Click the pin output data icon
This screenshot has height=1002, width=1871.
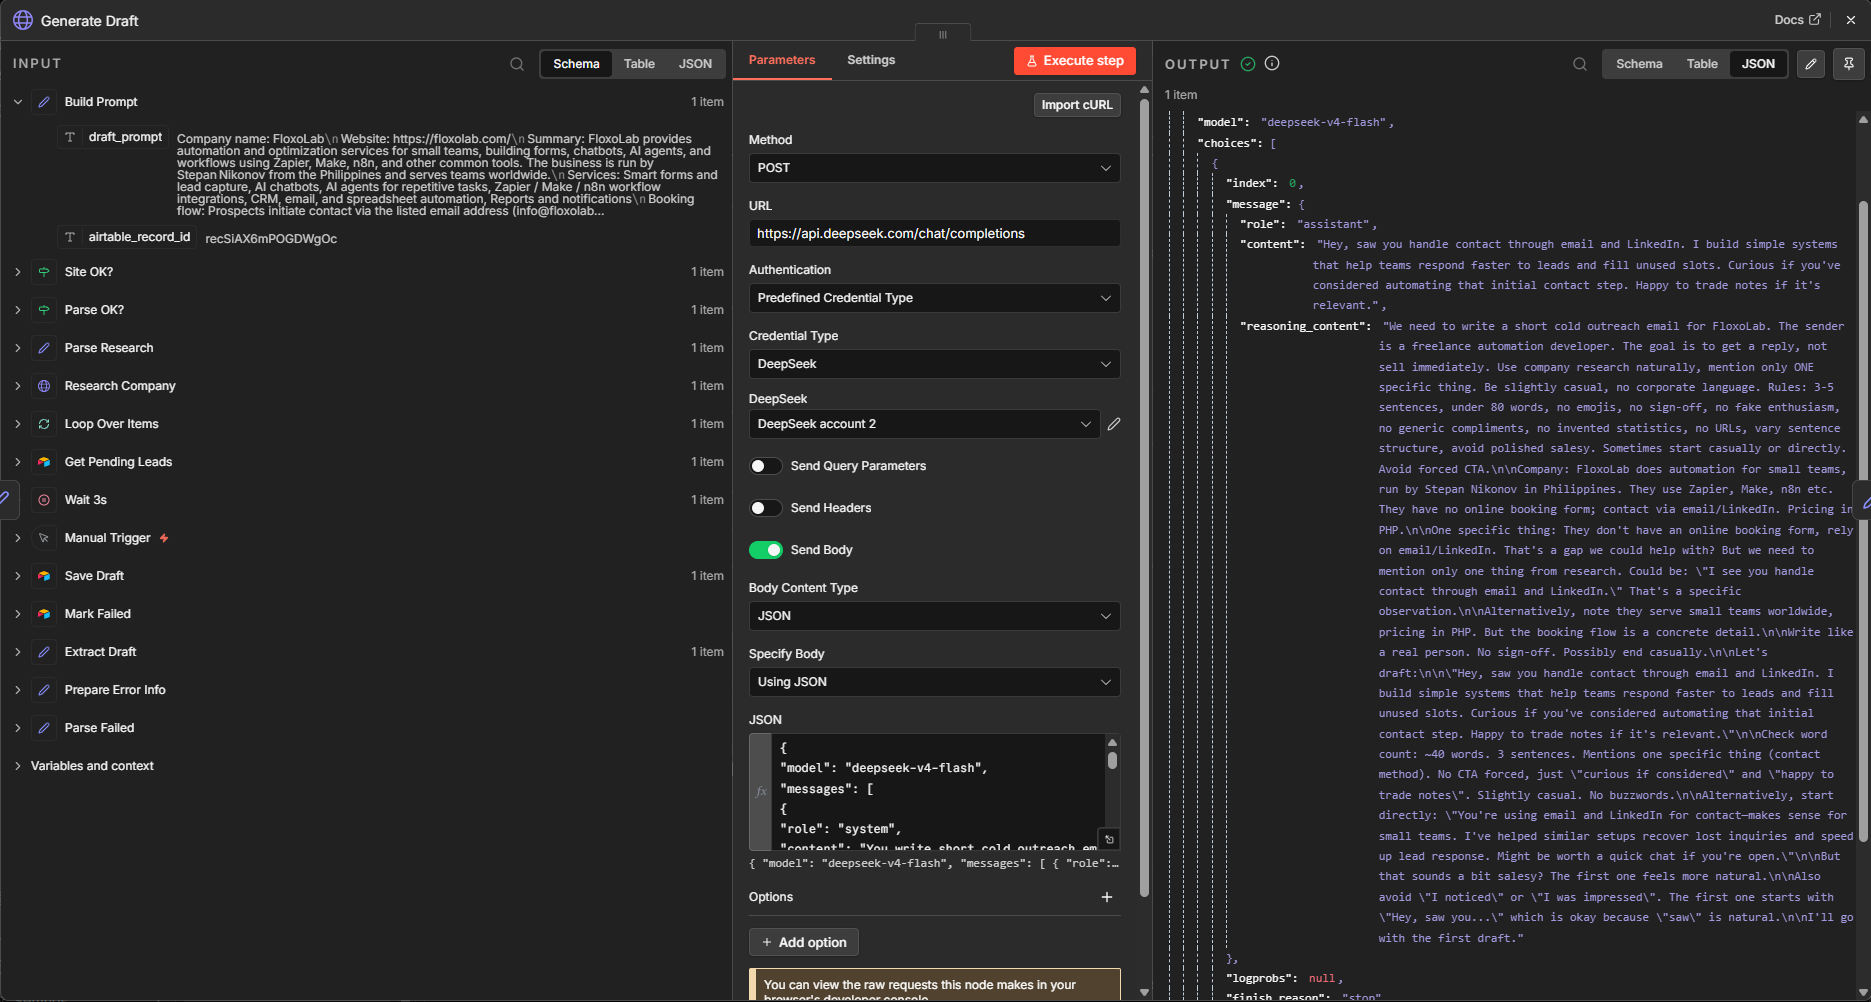pos(1849,64)
